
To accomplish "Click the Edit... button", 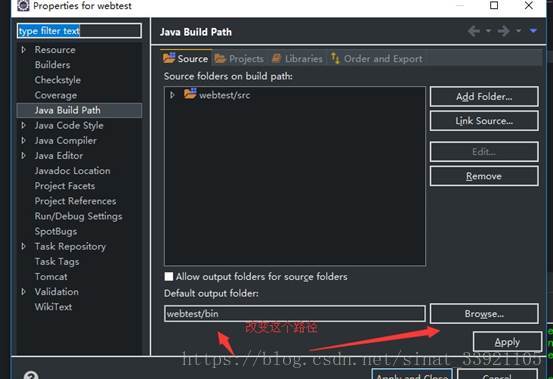I will 484,152.
